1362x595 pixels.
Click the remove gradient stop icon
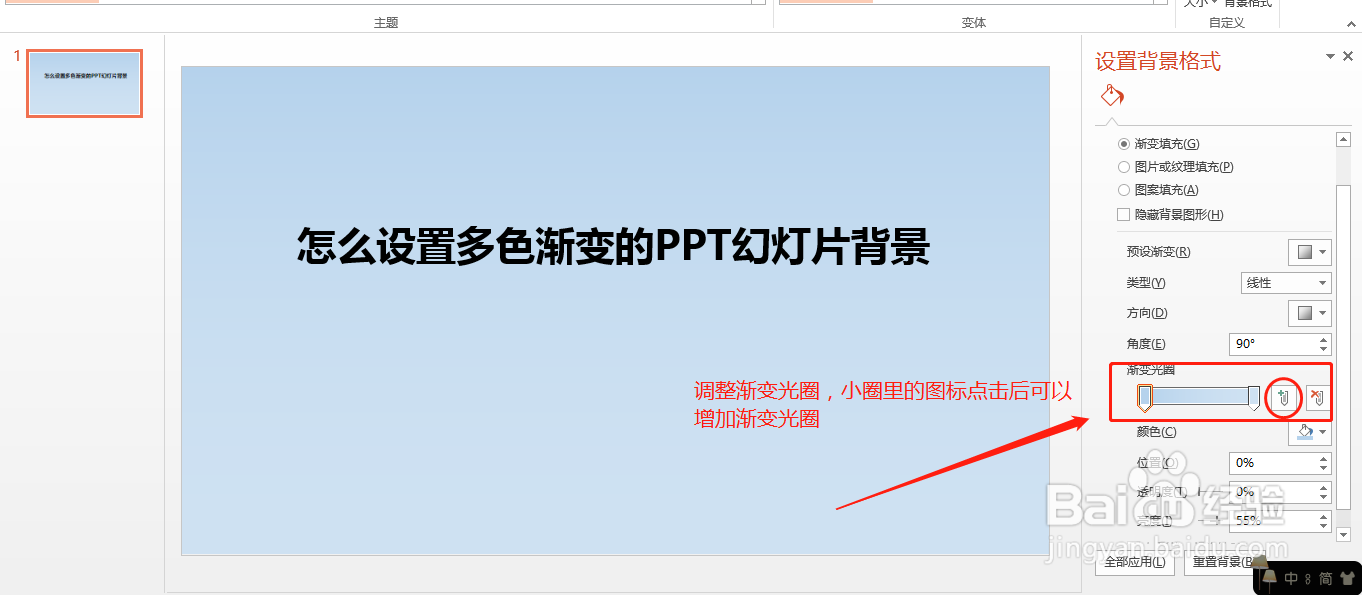[x=1318, y=398]
